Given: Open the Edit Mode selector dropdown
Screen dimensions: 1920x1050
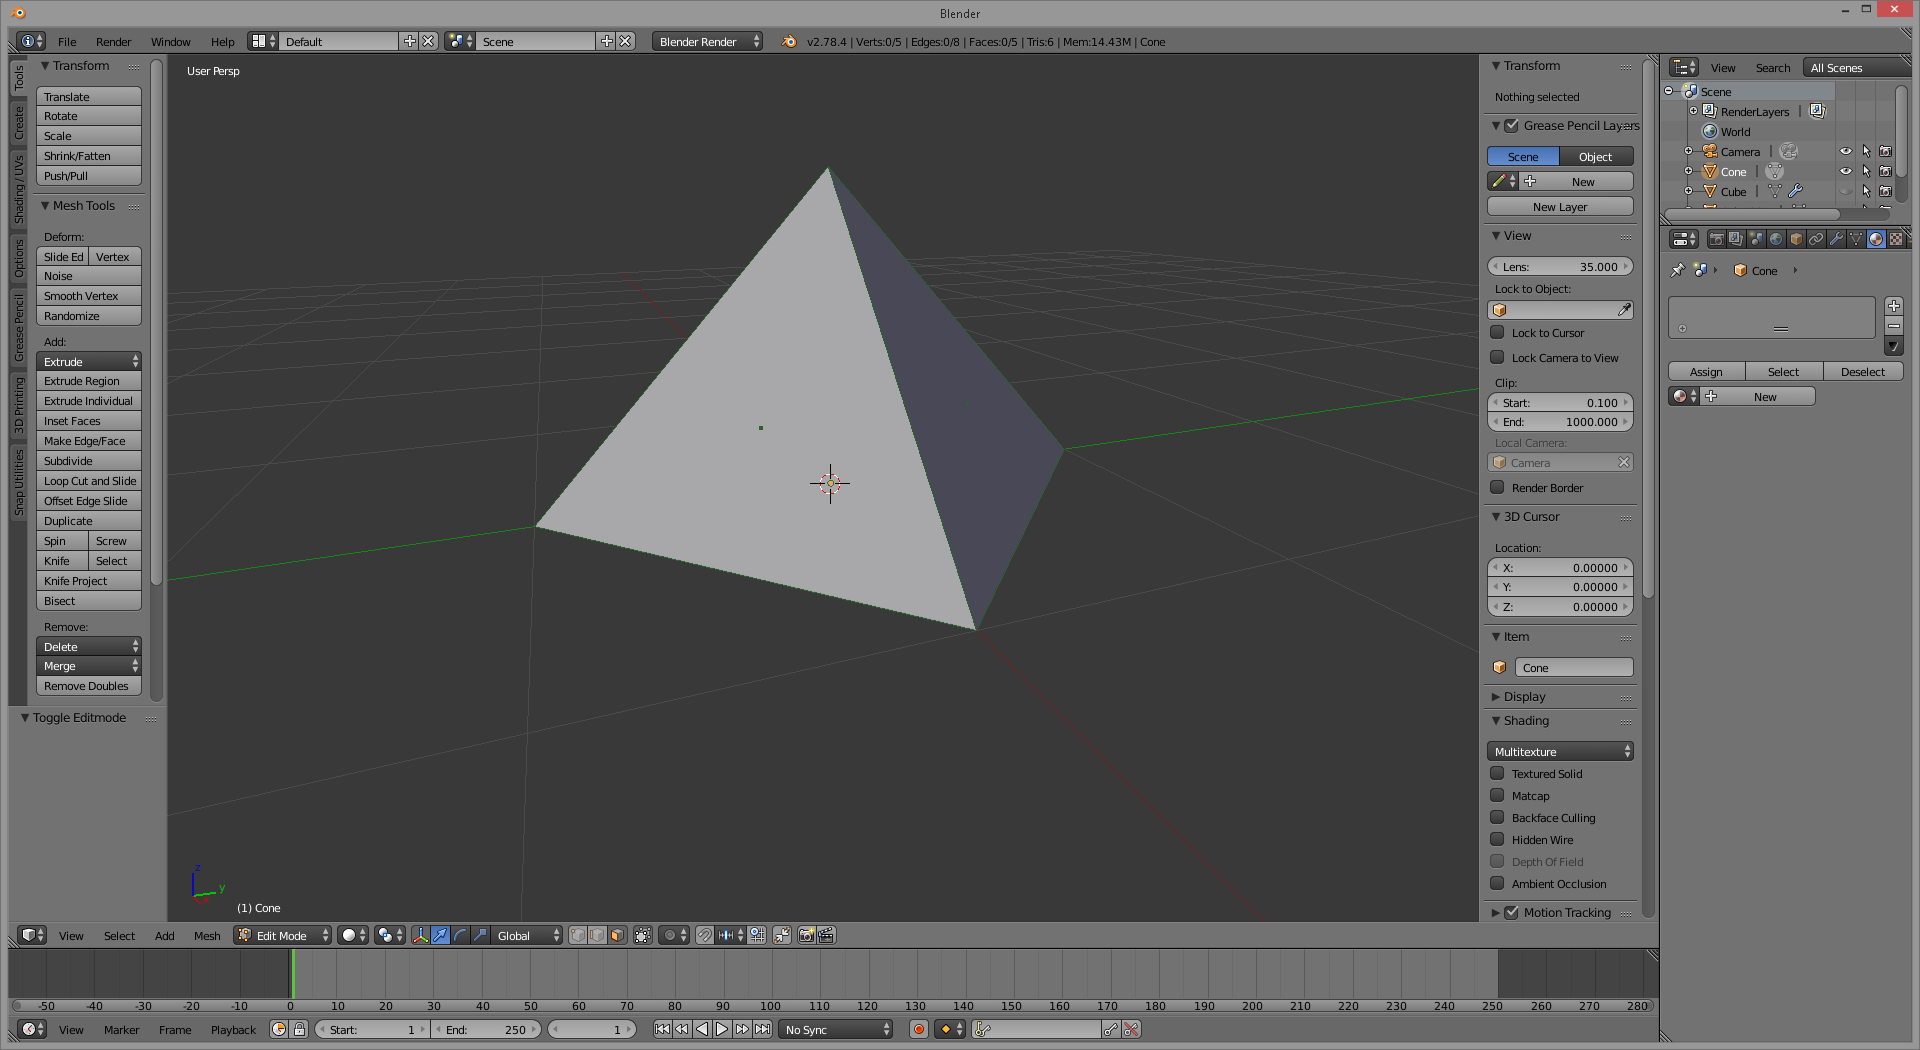Looking at the screenshot, I should click(282, 936).
